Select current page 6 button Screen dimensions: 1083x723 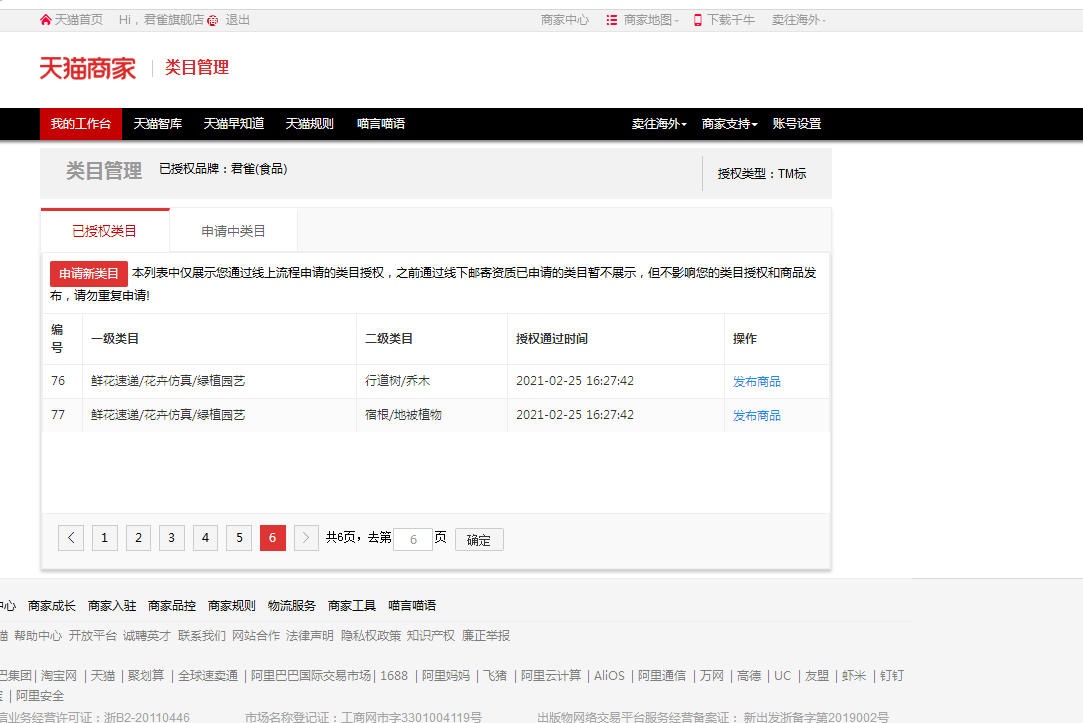(x=273, y=538)
